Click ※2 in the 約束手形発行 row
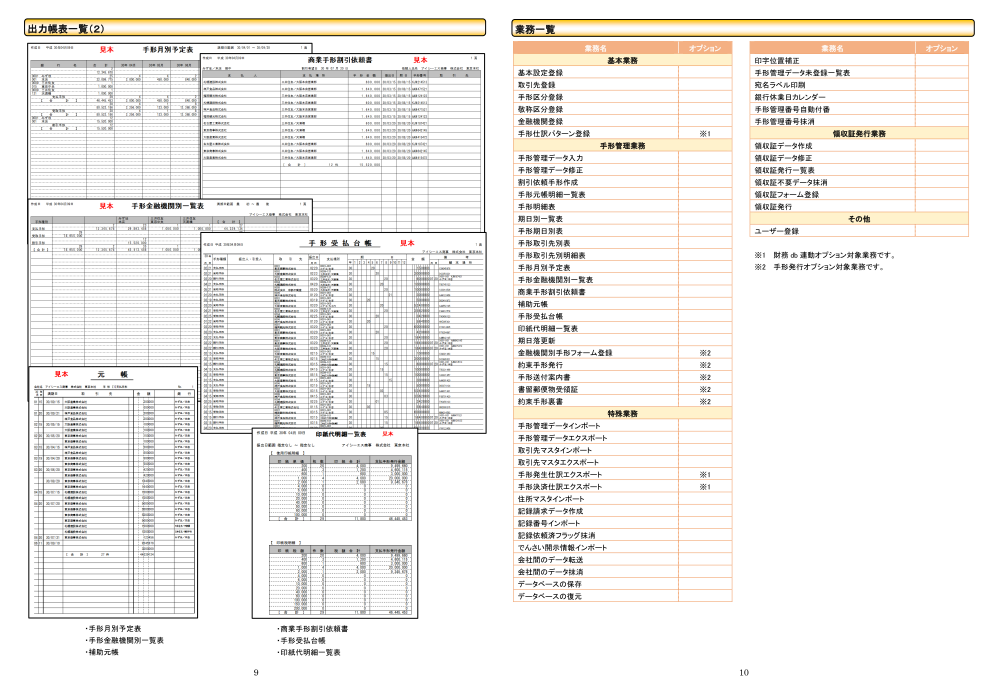This screenshot has height=700, width=1000. point(705,365)
